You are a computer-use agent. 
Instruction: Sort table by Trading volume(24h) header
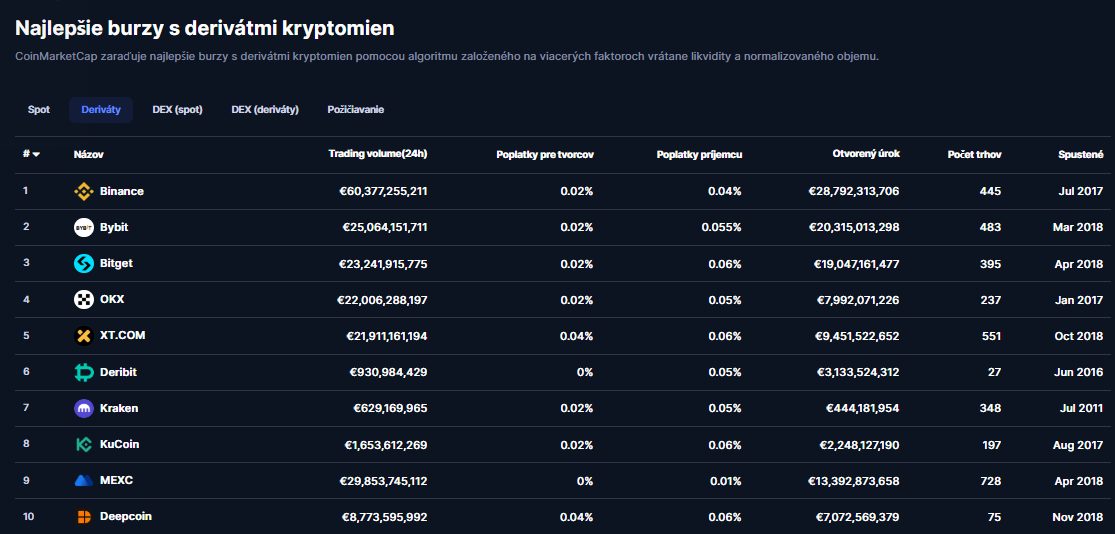377,154
